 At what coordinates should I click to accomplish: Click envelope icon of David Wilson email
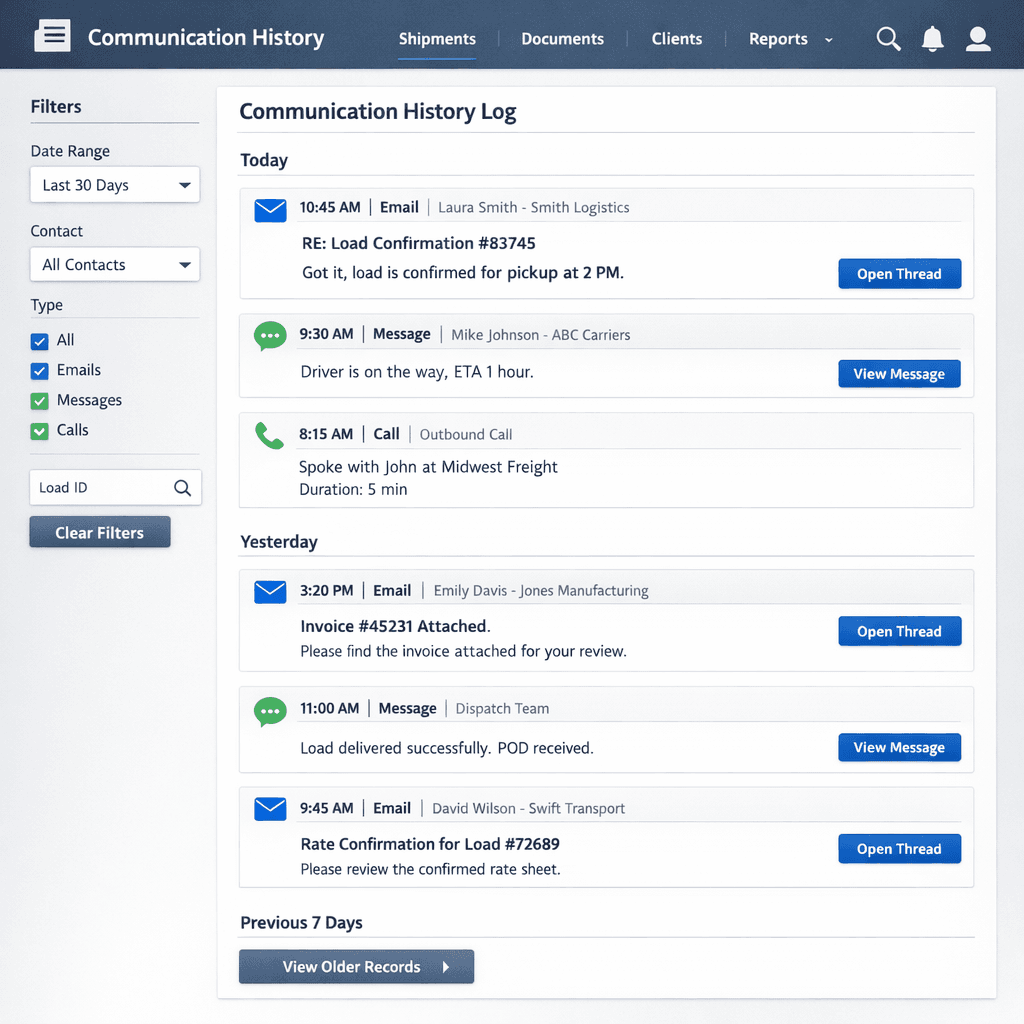(x=270, y=809)
